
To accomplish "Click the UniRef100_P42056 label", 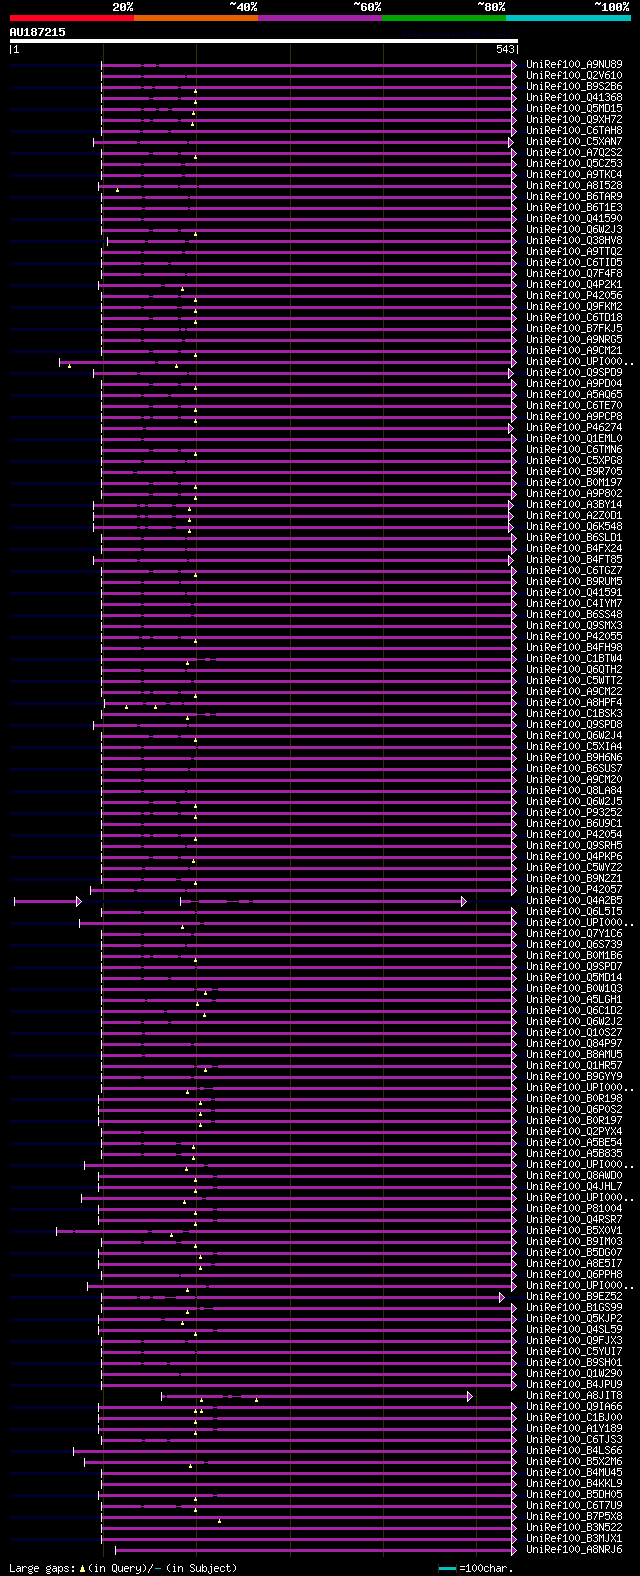I will pos(574,296).
